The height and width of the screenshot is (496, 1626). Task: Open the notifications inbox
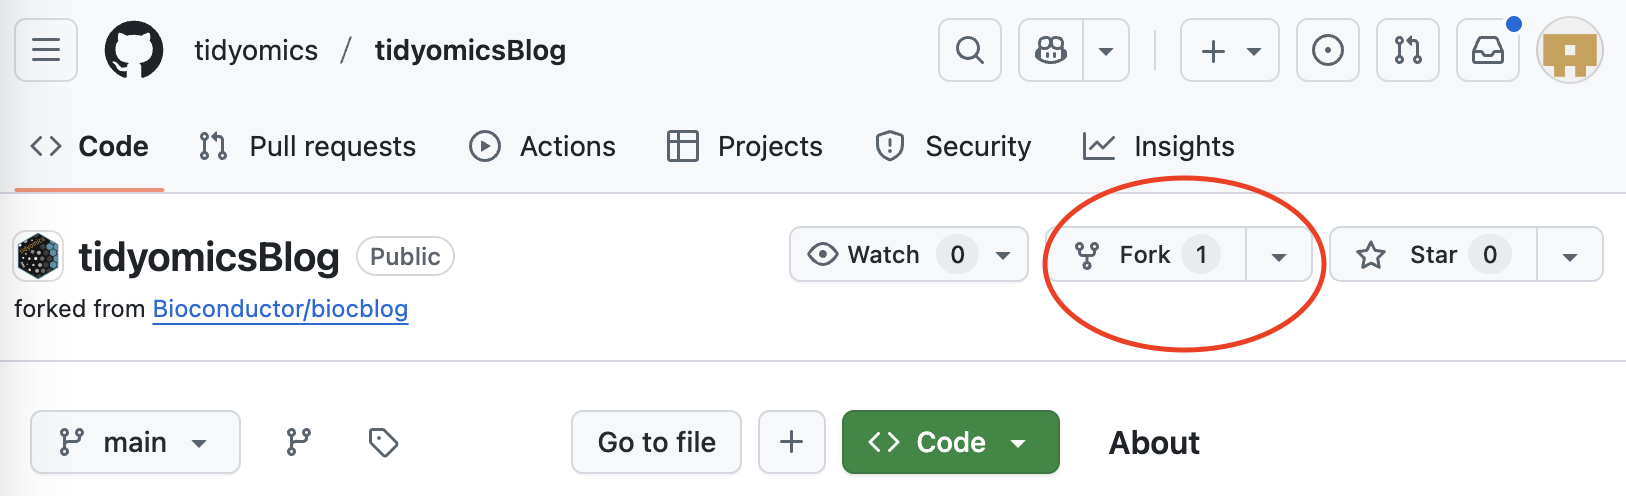tap(1487, 50)
